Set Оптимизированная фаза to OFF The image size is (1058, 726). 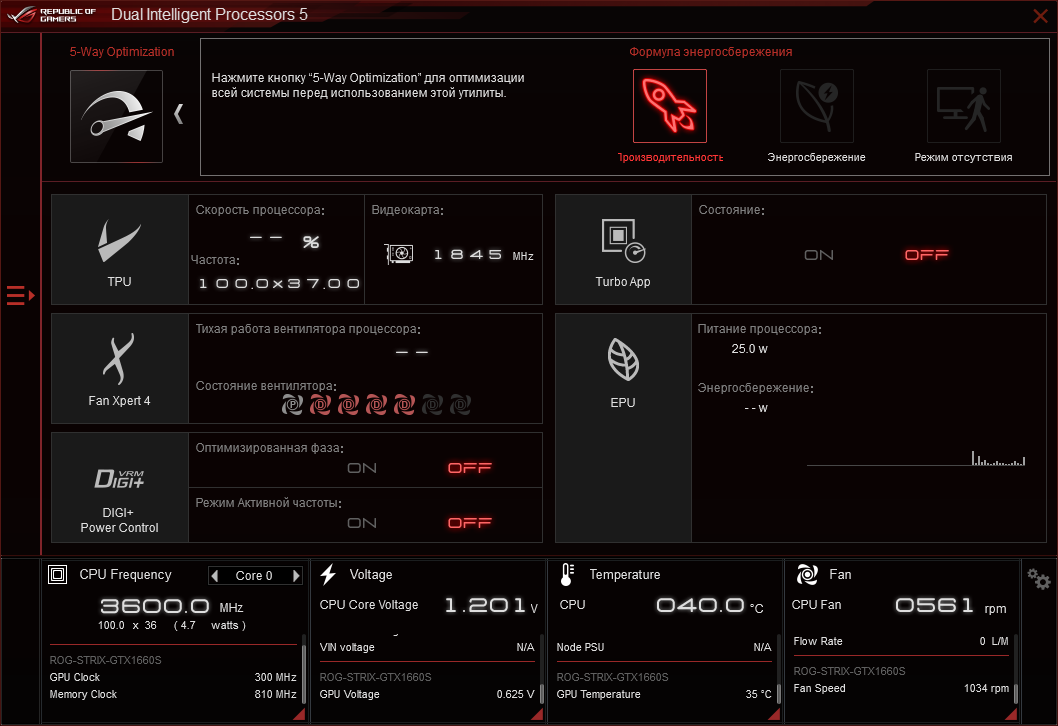470,468
